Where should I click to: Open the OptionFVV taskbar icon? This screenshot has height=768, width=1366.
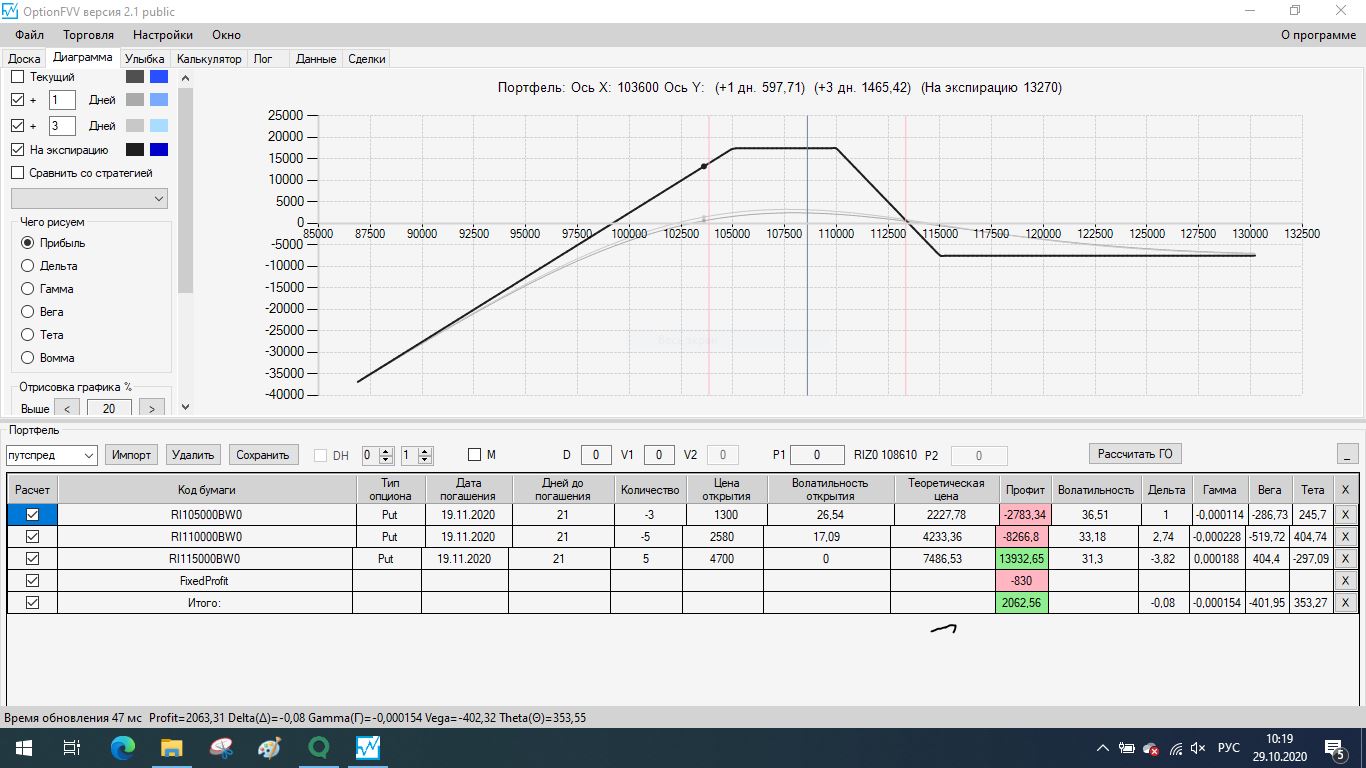[369, 747]
